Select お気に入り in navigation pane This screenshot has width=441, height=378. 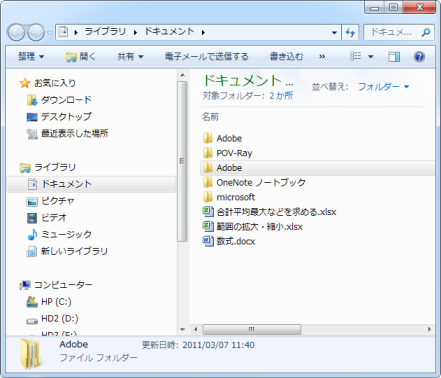click(x=55, y=83)
